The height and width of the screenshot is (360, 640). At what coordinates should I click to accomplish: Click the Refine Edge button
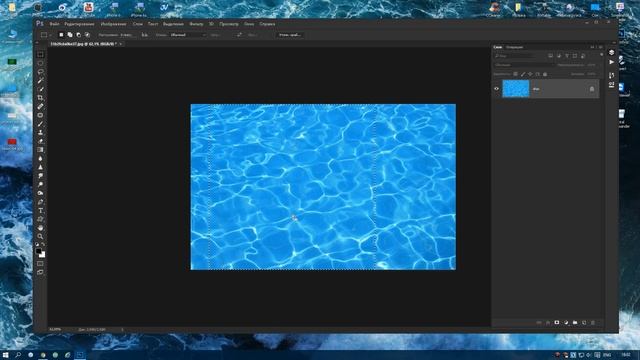click(290, 35)
